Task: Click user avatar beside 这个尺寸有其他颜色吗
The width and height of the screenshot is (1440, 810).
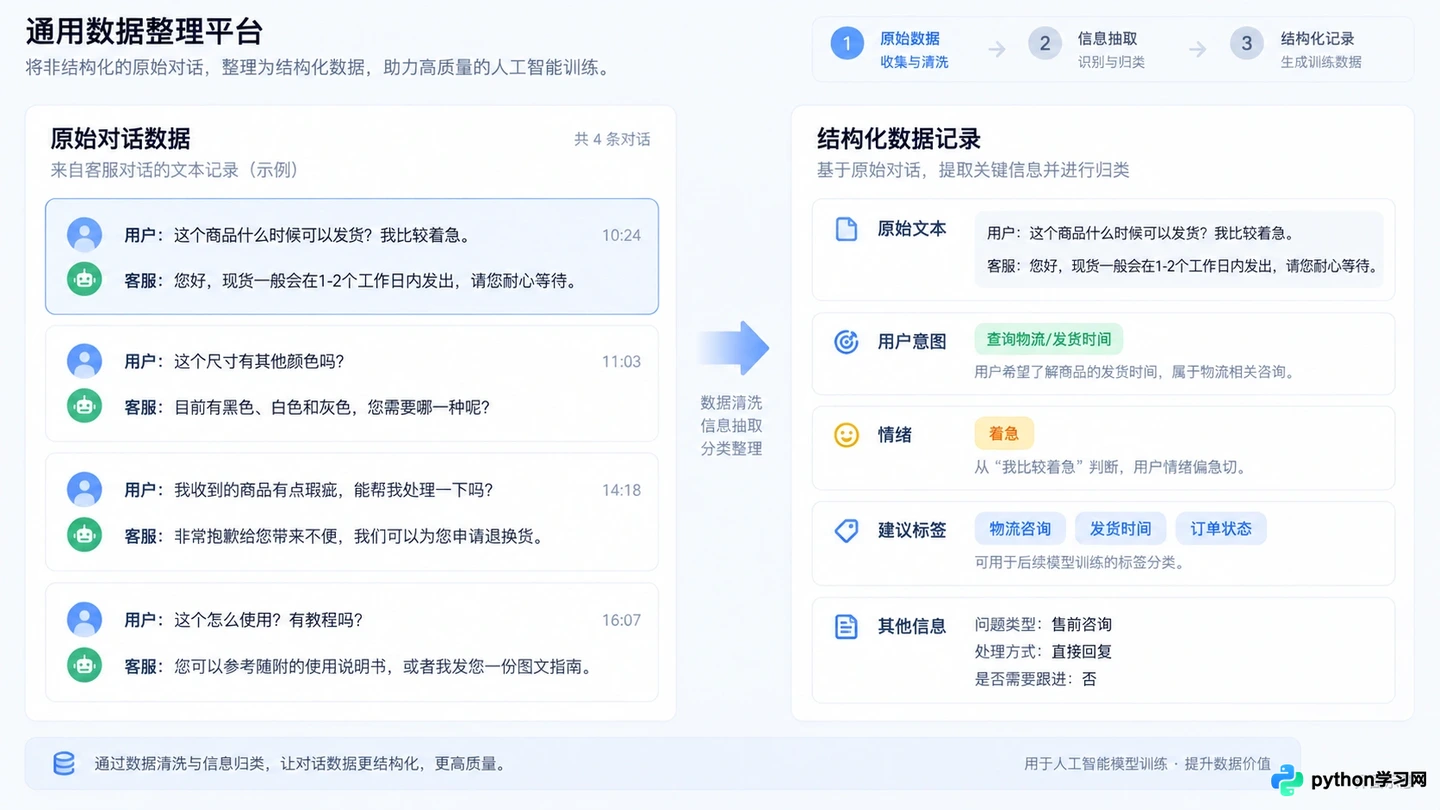Action: 85,361
